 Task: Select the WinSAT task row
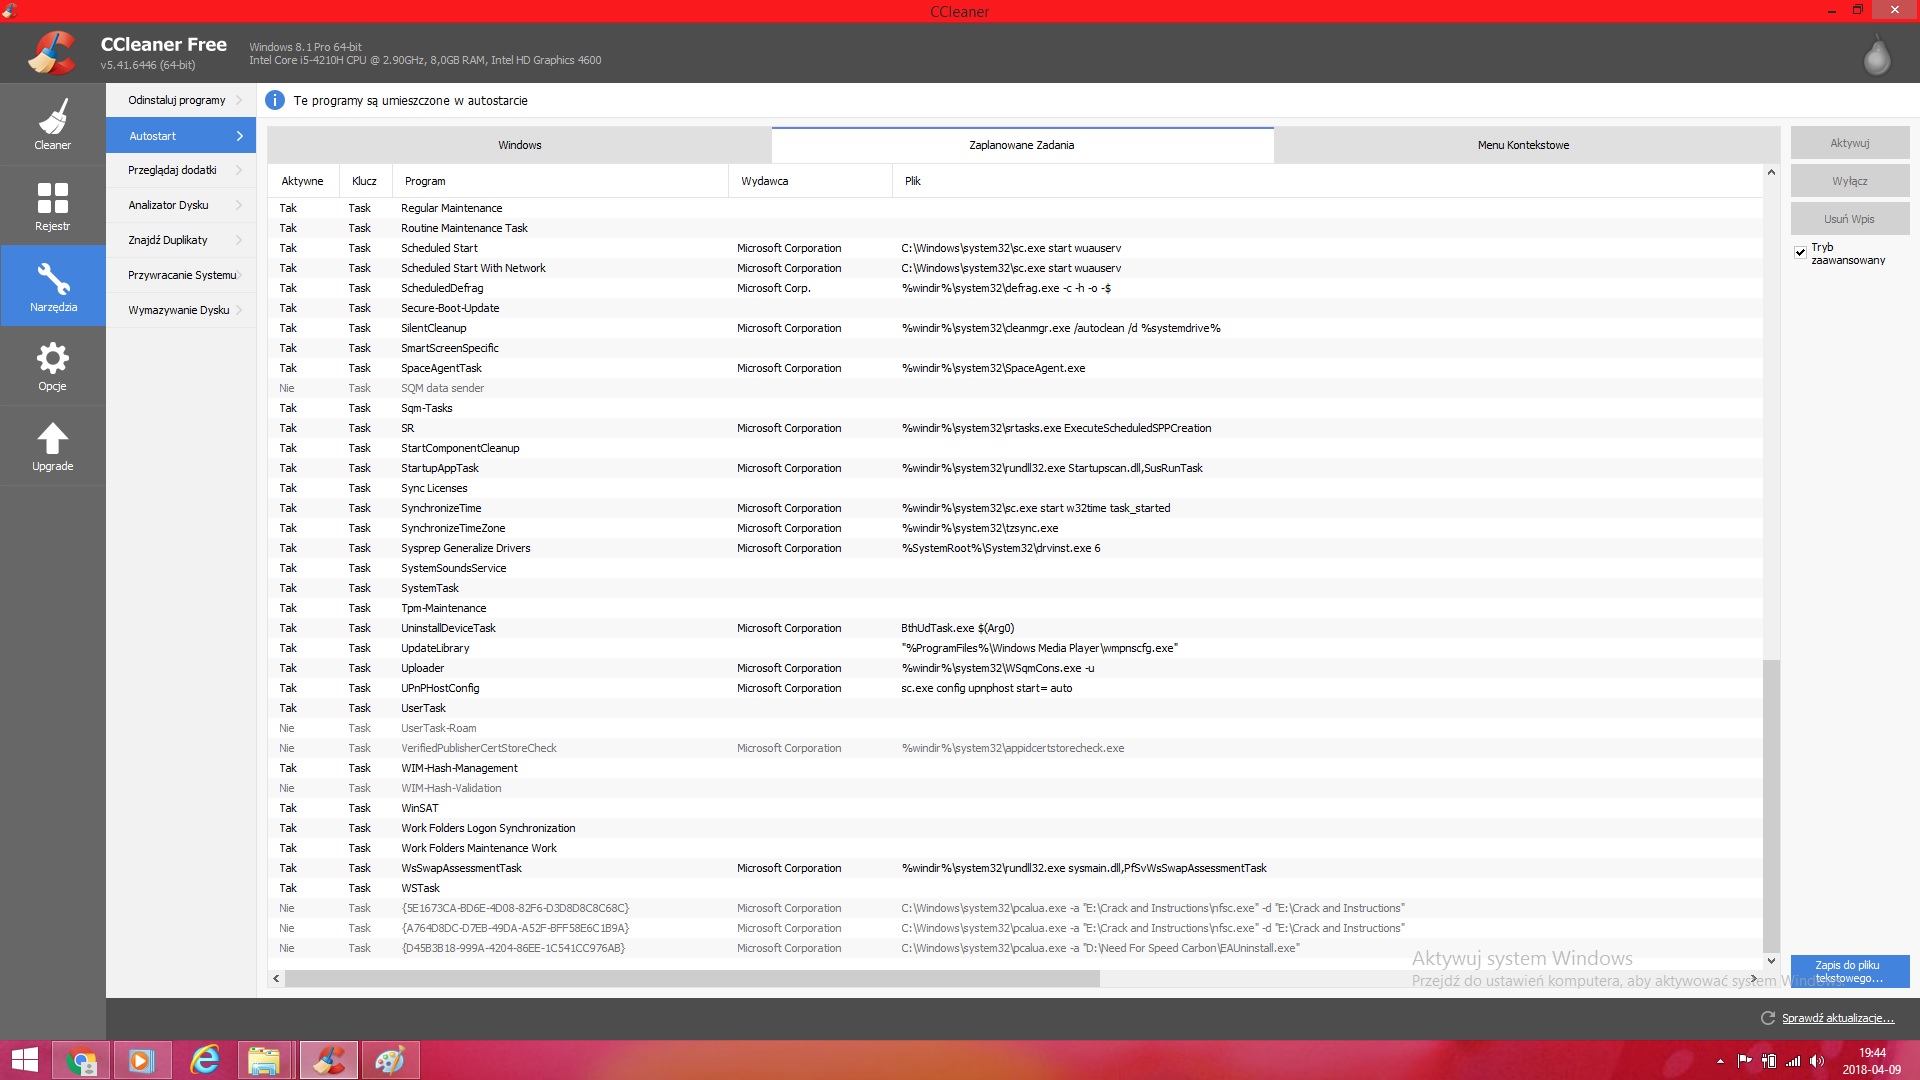[x=1015, y=808]
